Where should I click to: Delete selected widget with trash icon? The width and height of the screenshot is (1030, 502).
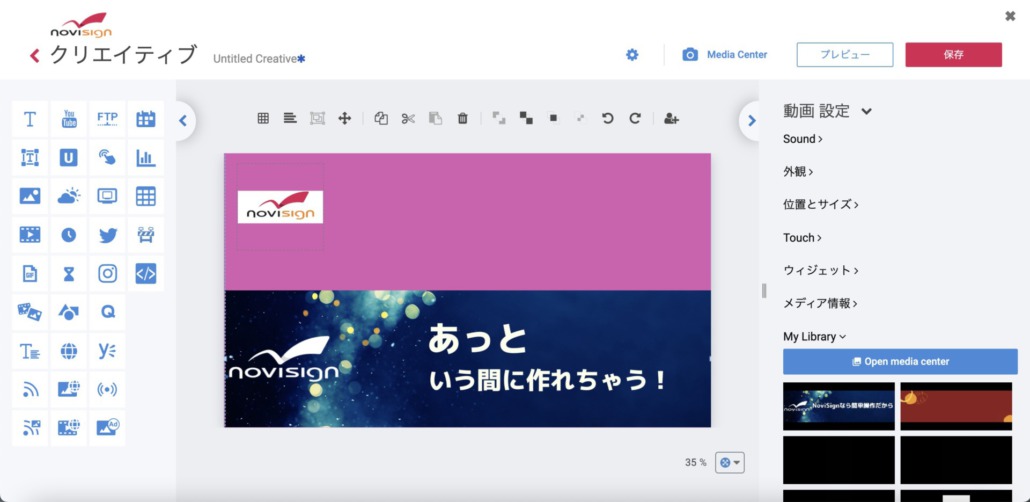coord(462,118)
